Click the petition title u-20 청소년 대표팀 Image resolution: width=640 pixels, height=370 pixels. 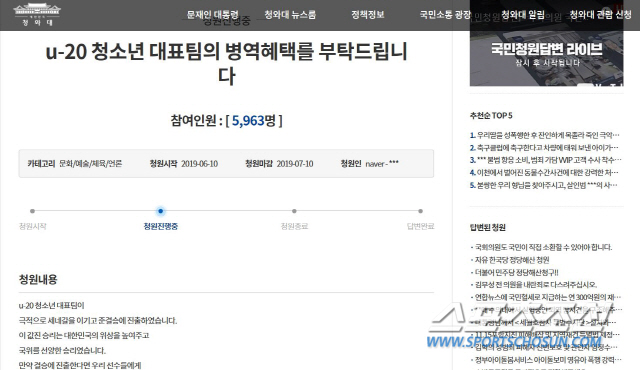pos(227,63)
